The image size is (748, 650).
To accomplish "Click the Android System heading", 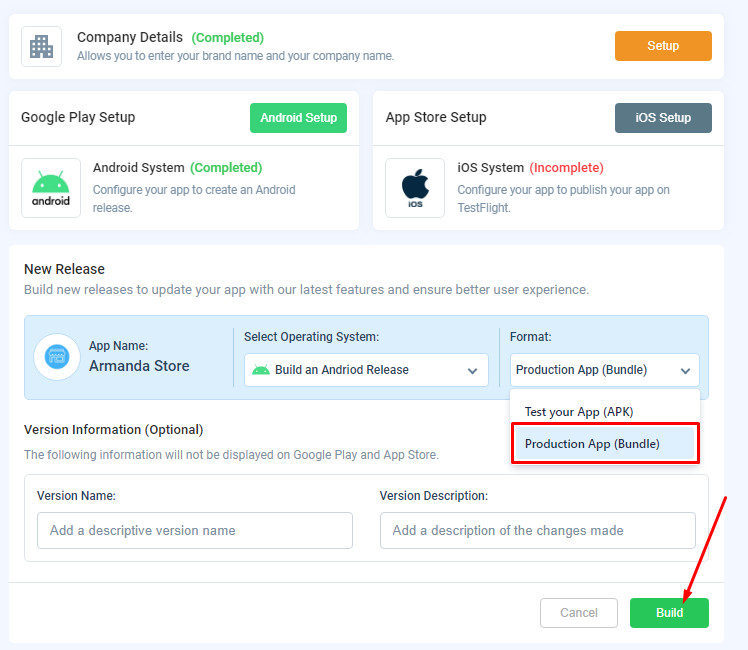I will pyautogui.click(x=138, y=168).
